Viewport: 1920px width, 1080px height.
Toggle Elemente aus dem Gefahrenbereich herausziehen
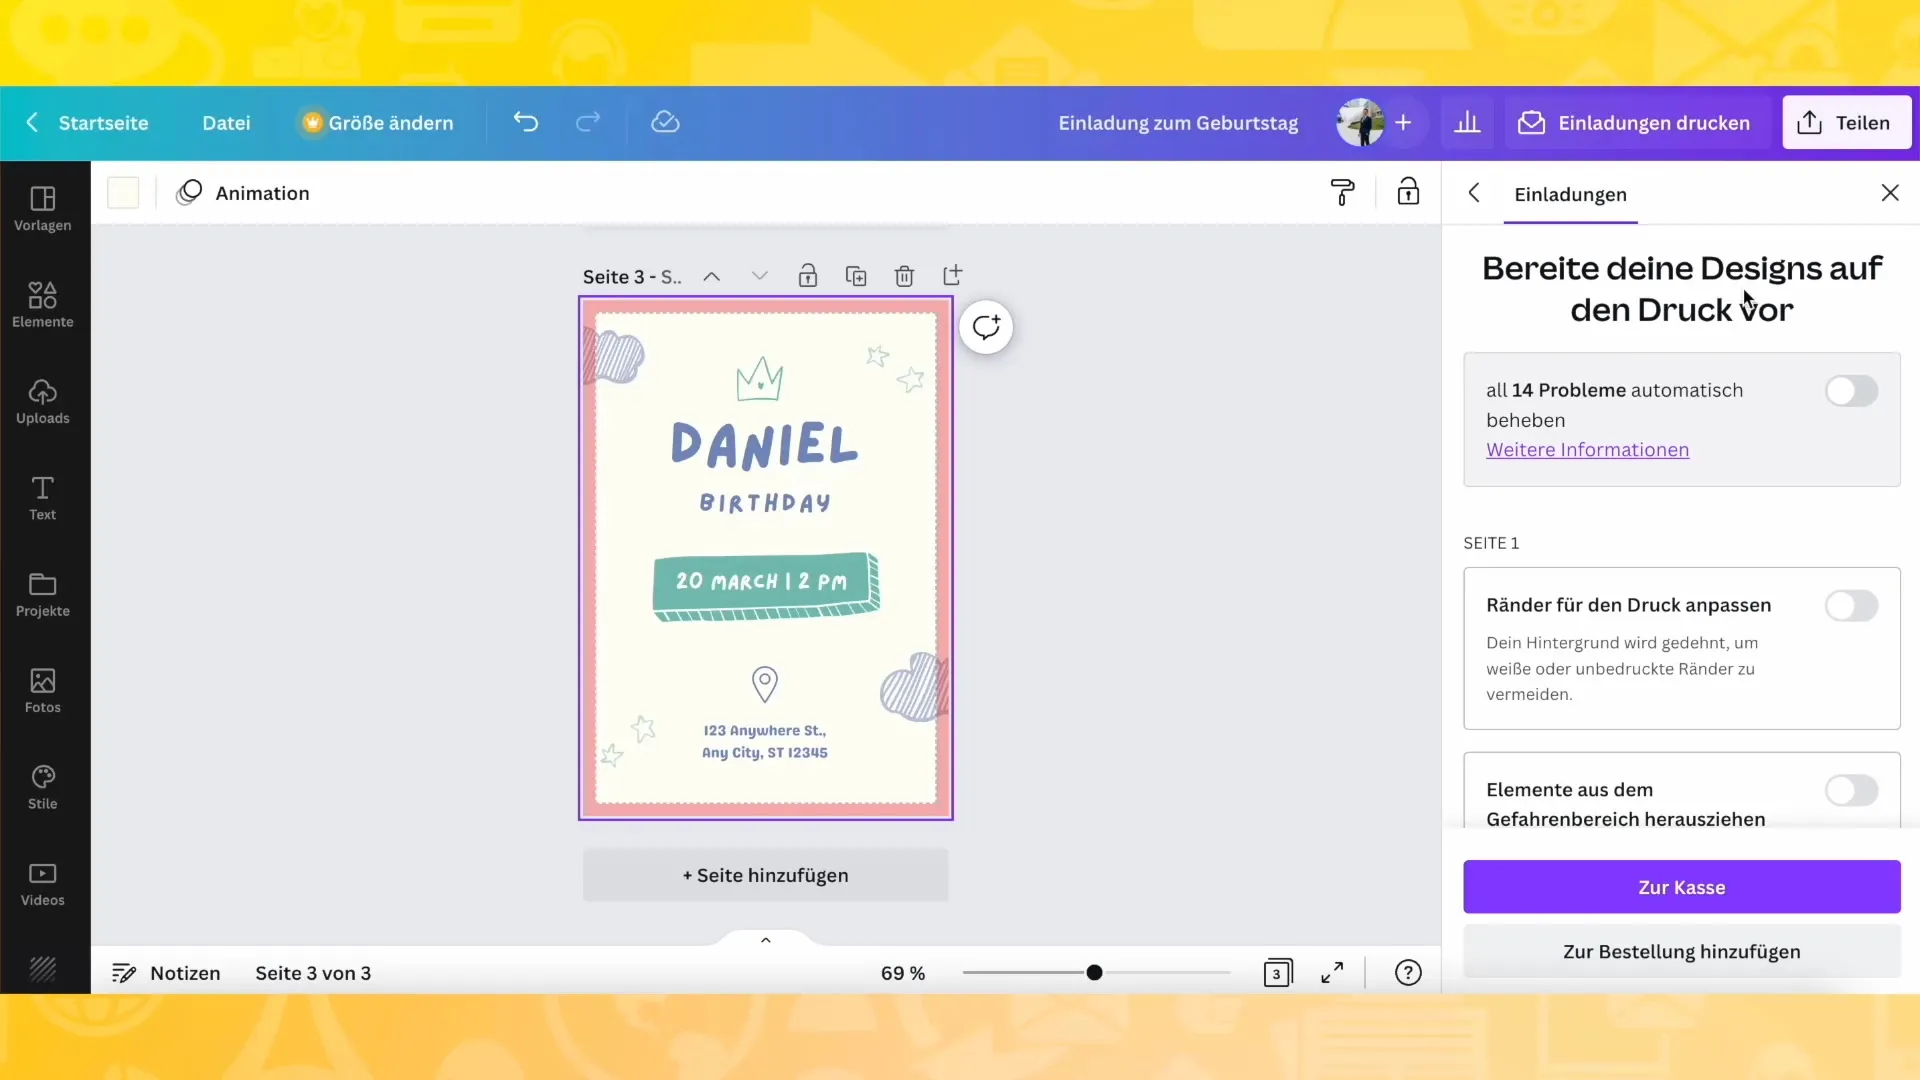[1851, 791]
